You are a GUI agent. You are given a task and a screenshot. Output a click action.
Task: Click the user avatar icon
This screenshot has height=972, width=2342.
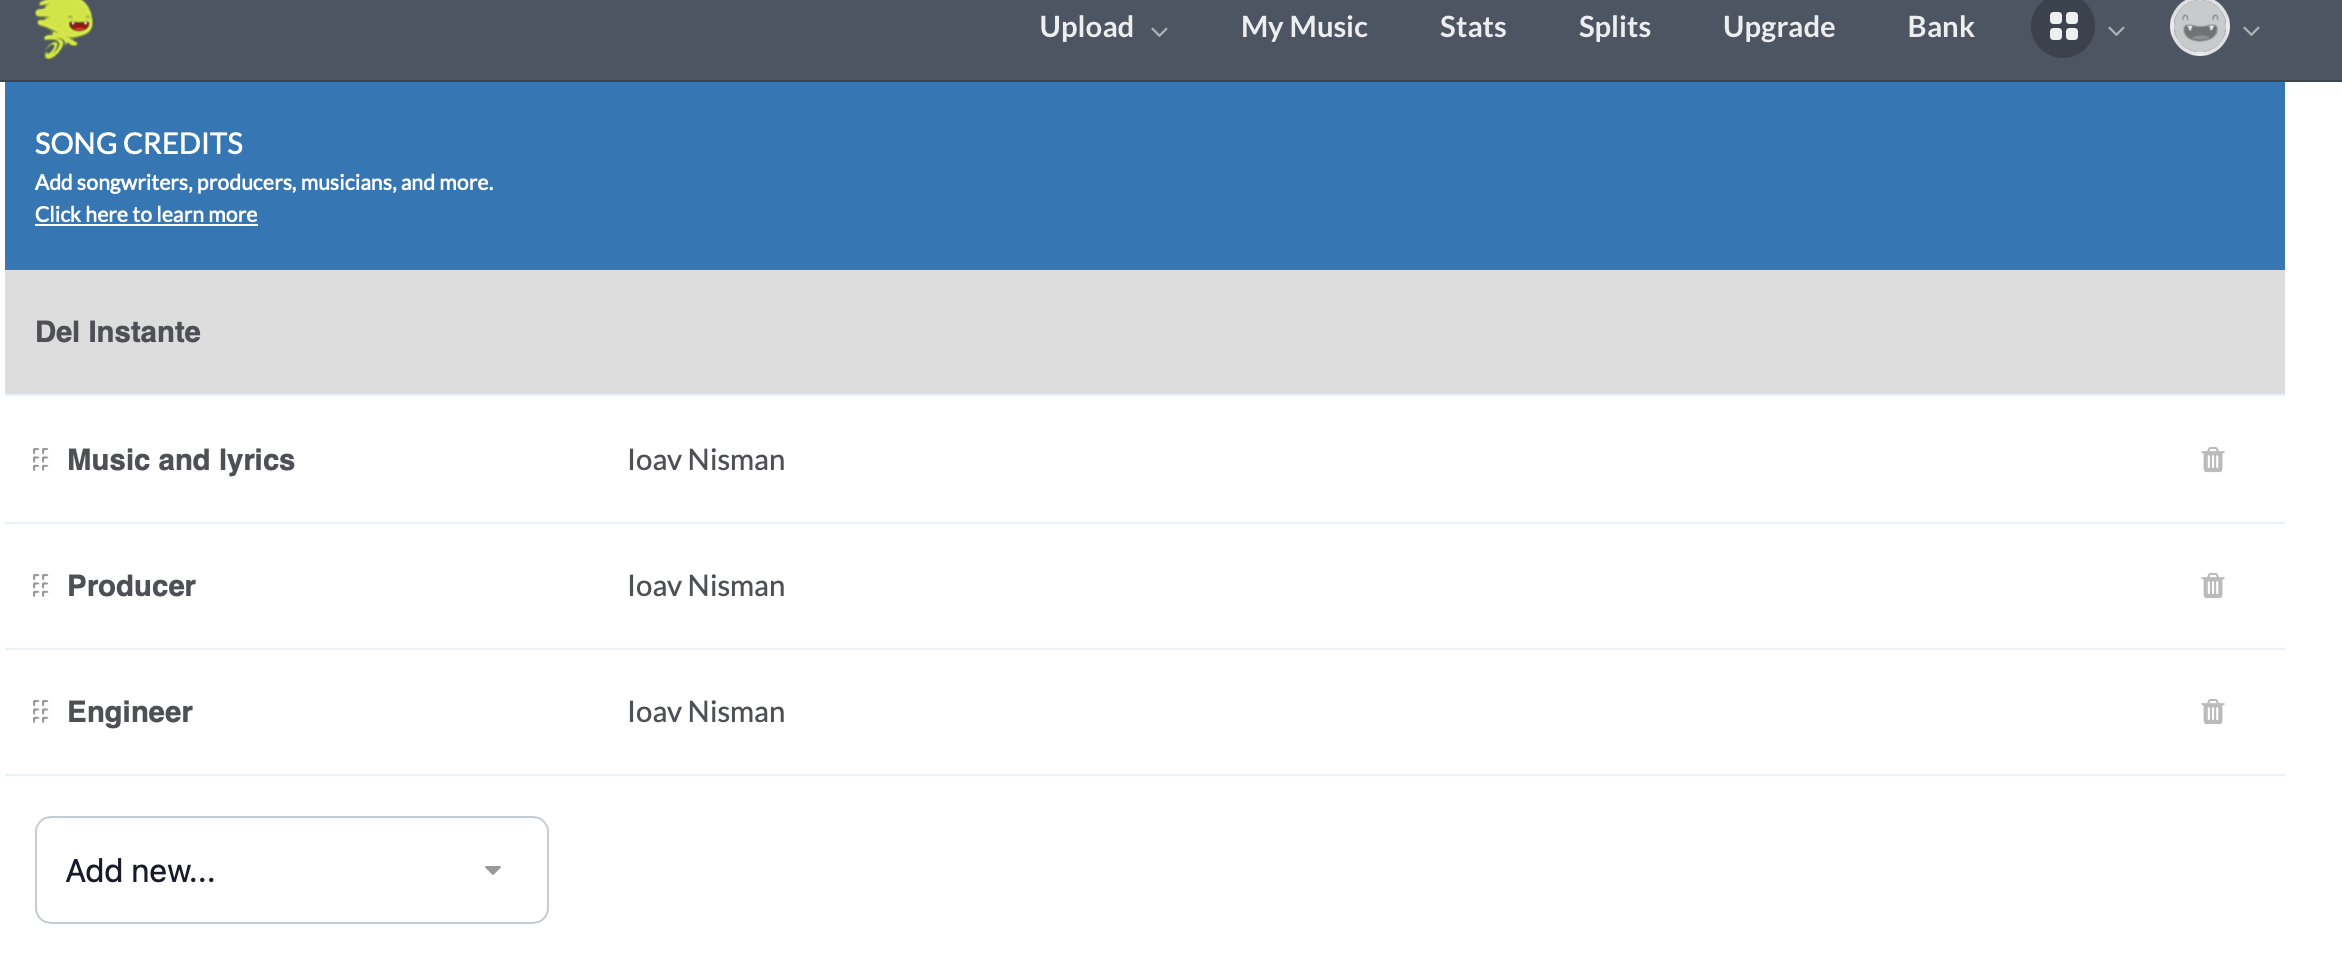[x=2199, y=27]
